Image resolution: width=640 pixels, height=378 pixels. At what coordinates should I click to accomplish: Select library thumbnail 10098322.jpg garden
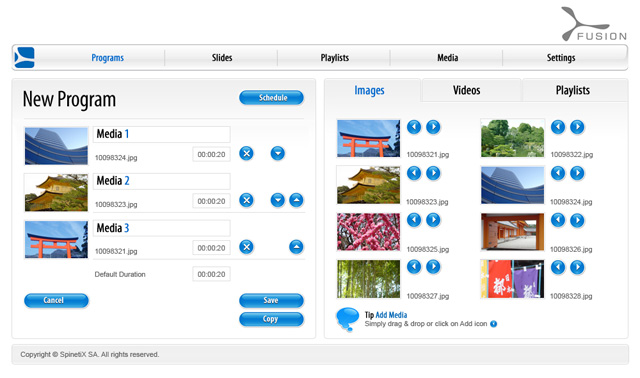point(513,138)
